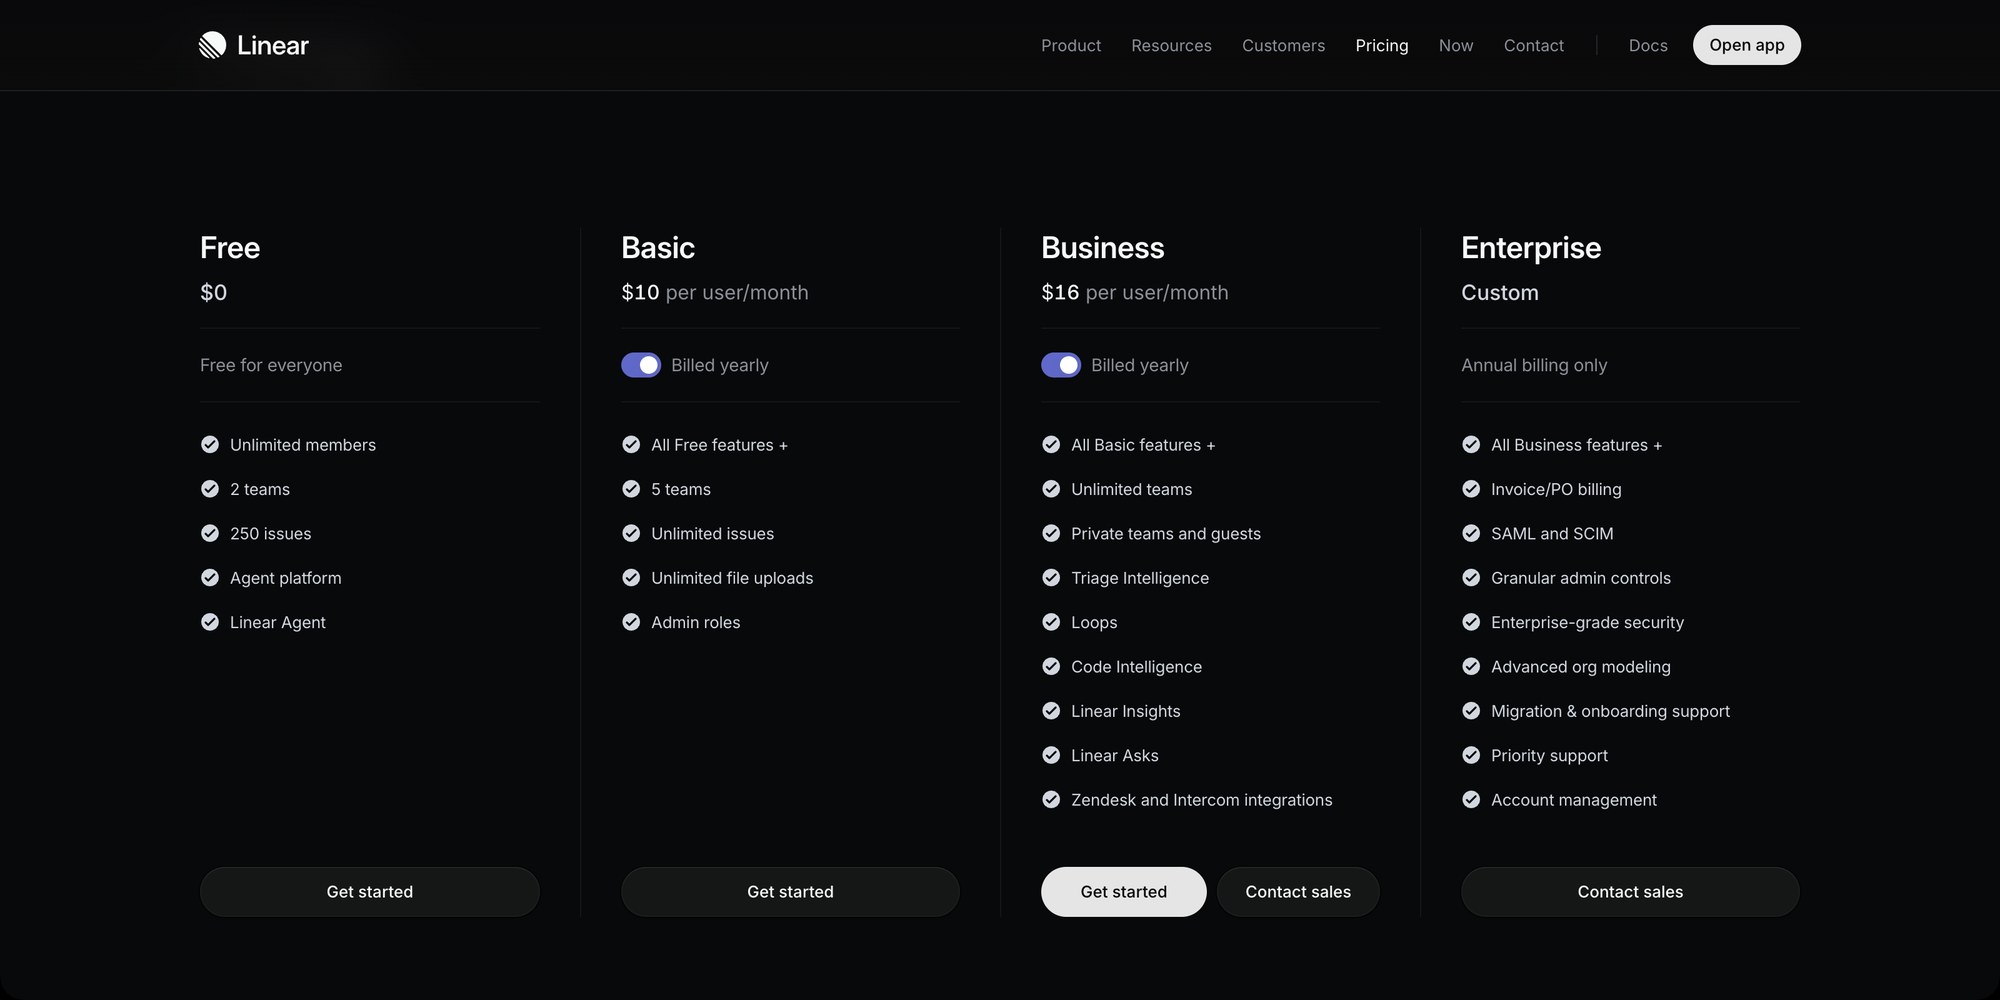This screenshot has width=2000, height=1000.
Task: Click checkmark icon beside 5 teams
Action: [x=631, y=489]
